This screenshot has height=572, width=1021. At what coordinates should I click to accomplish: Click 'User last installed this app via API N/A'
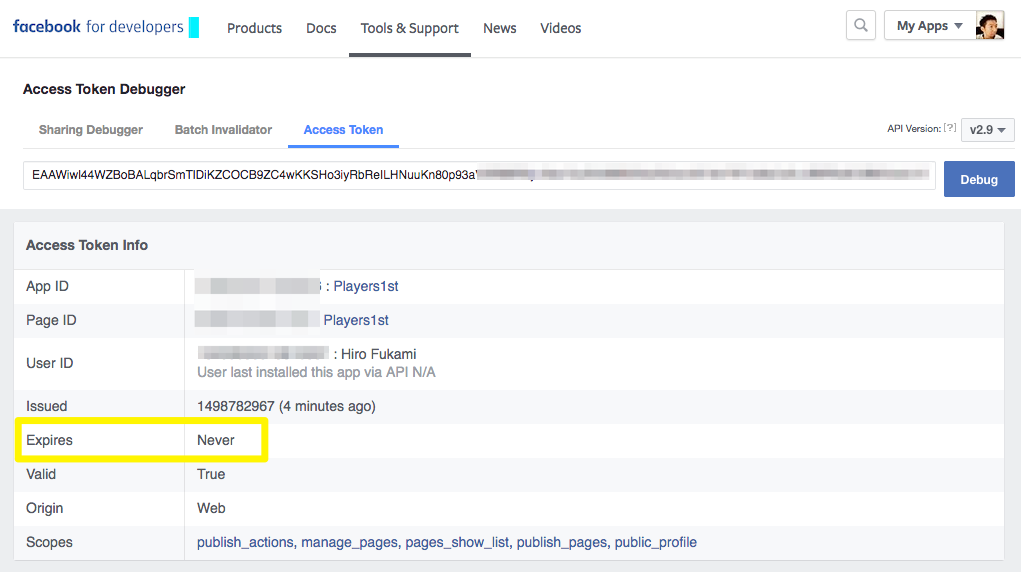(316, 372)
